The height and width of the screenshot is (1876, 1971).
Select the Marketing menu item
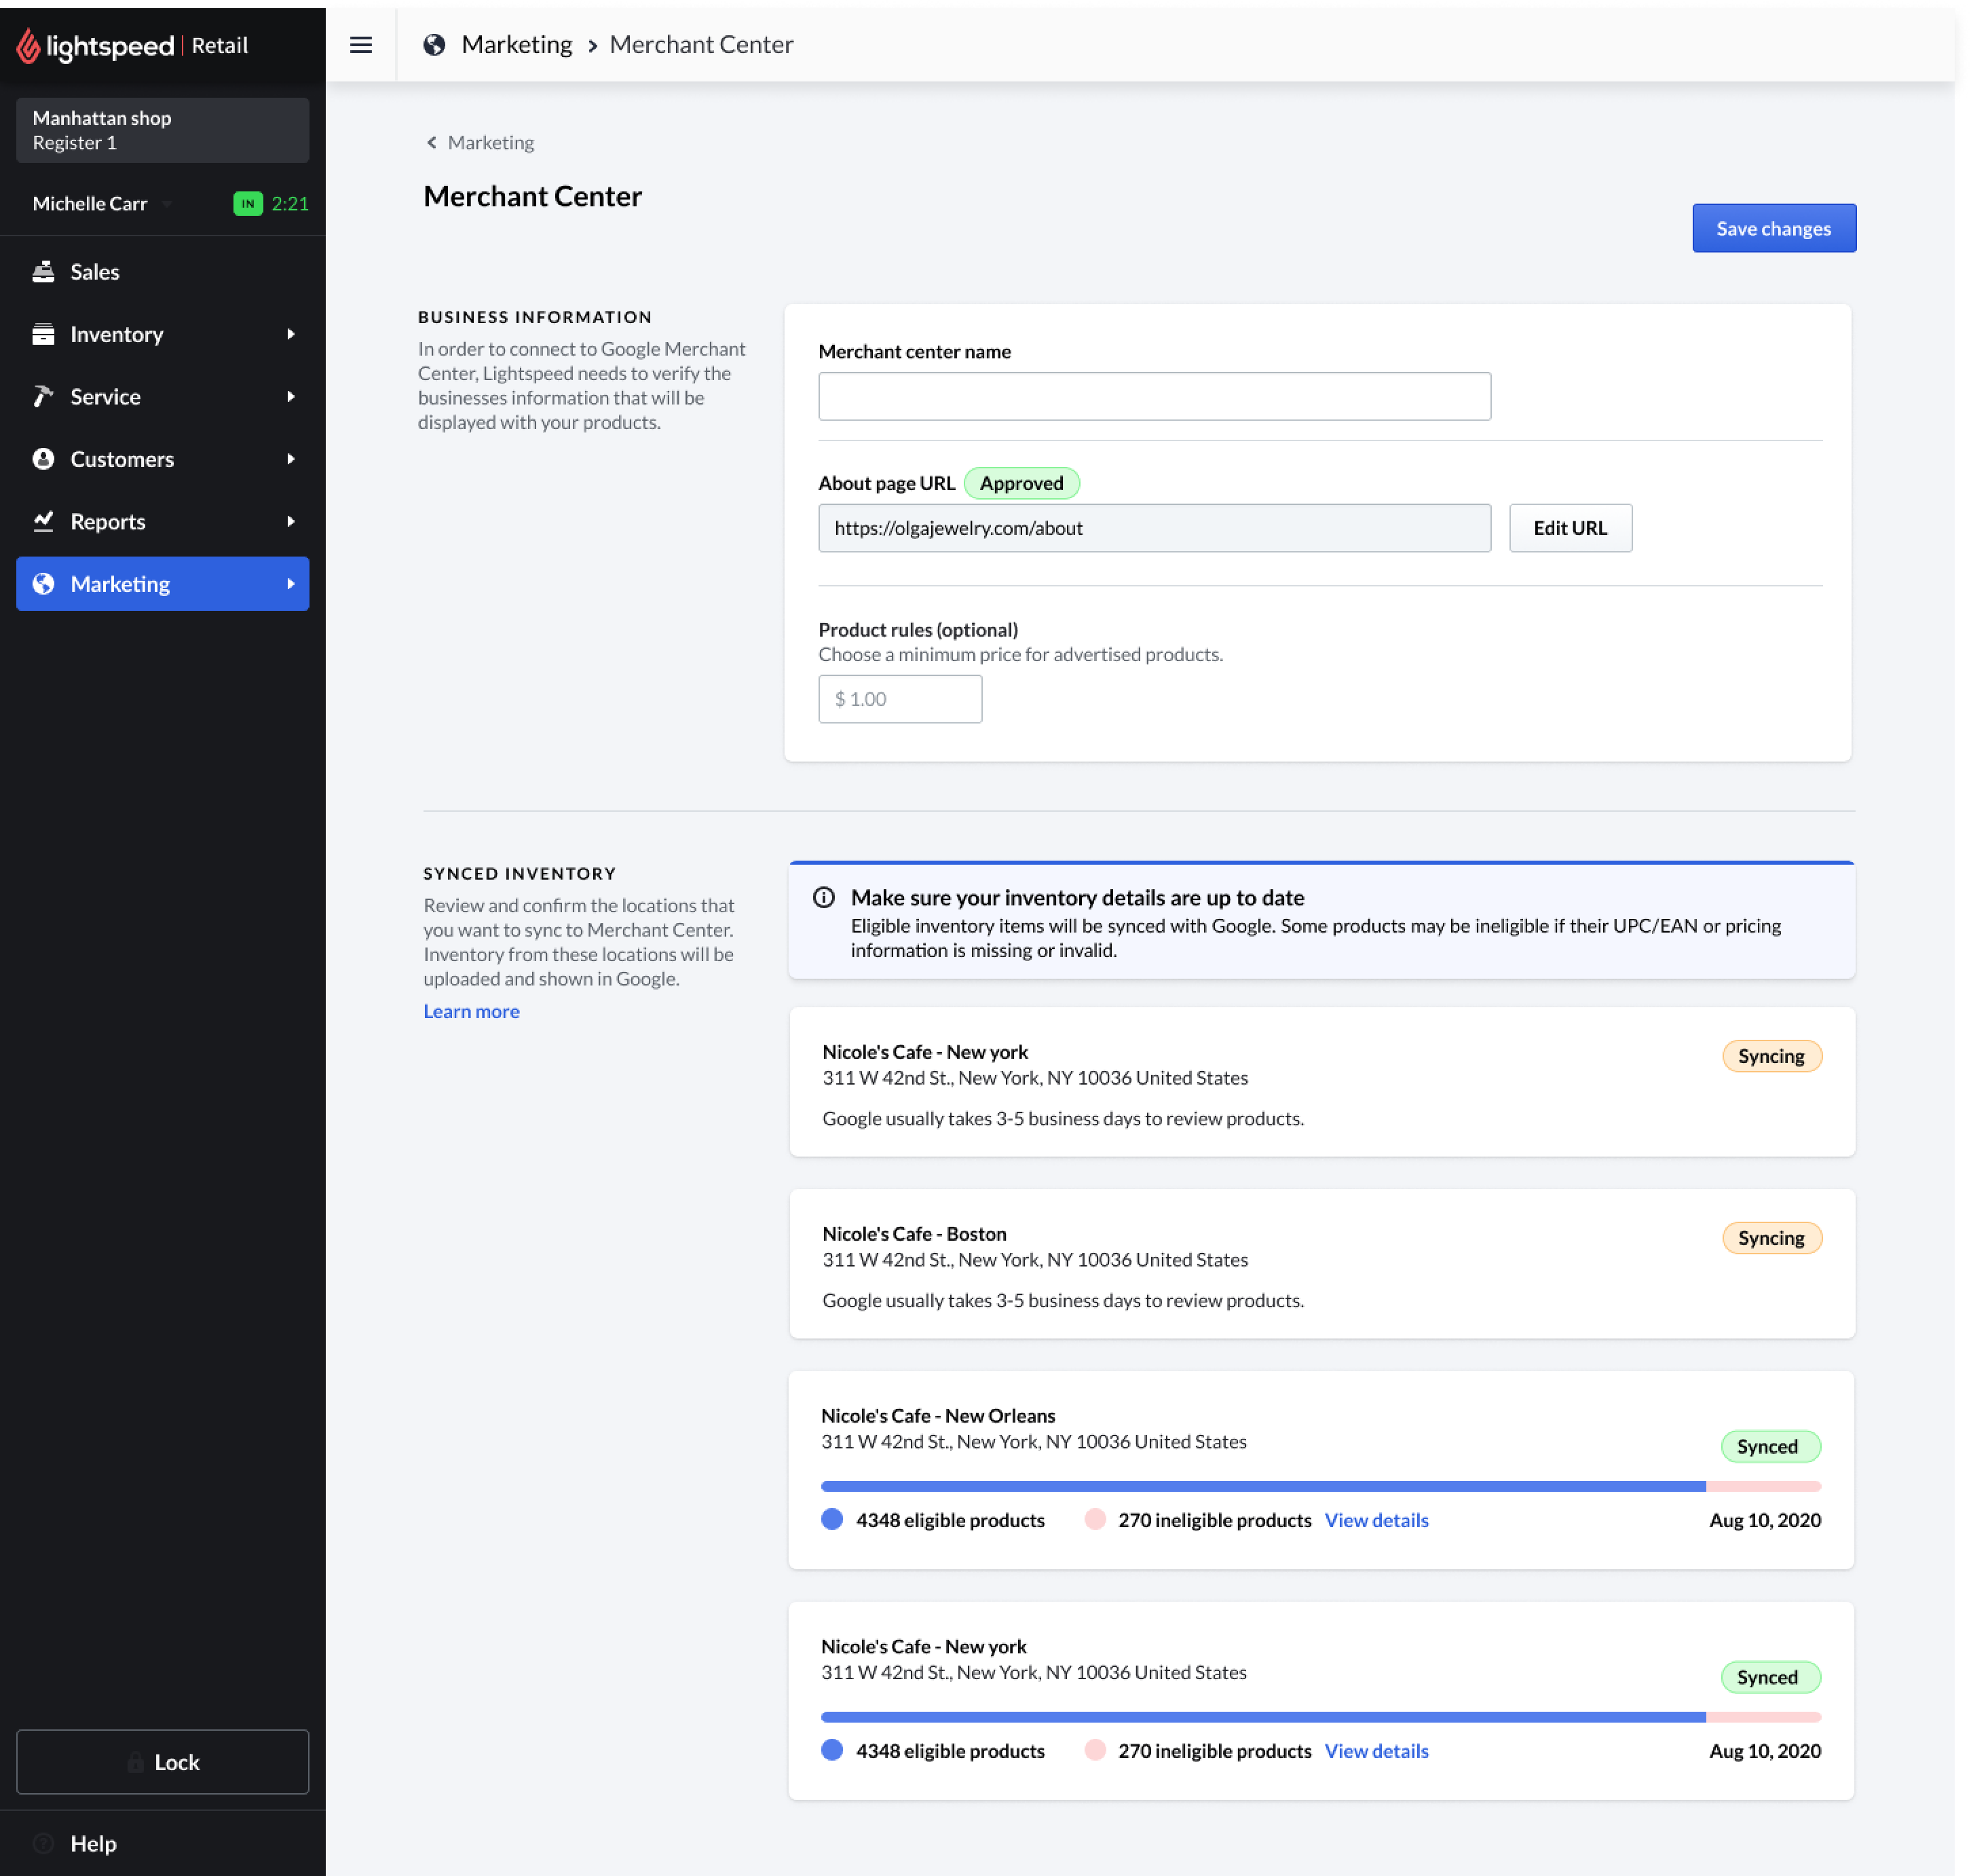coord(163,584)
